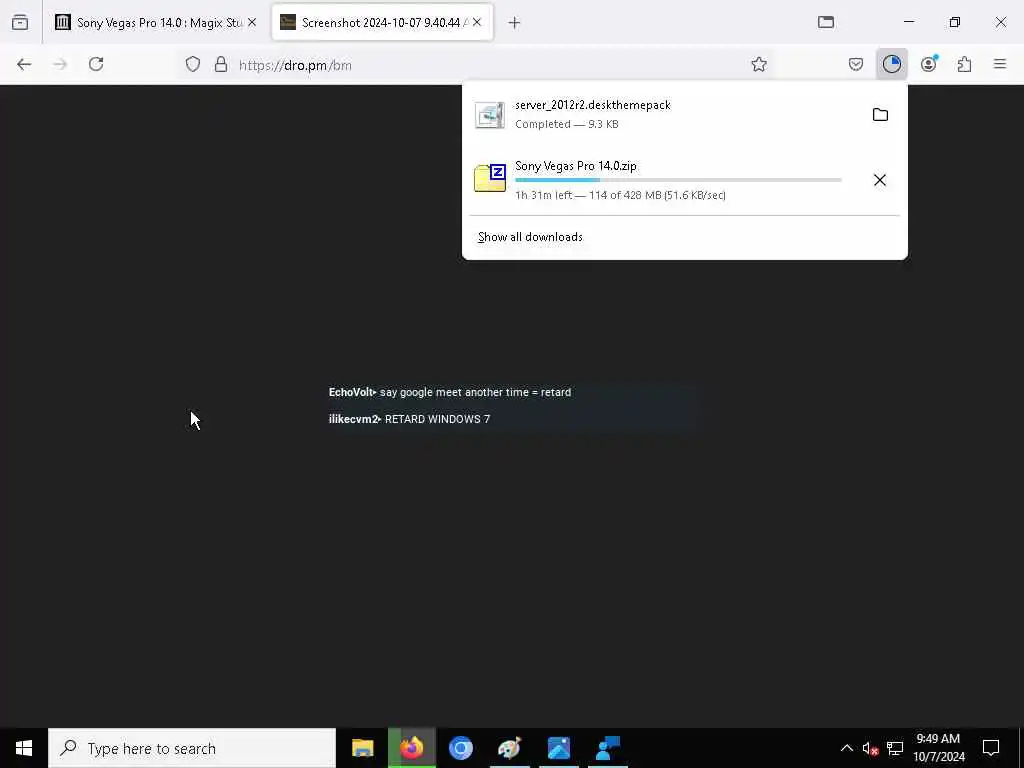
Task: Show server_2012r2 download in folder
Action: click(x=880, y=115)
